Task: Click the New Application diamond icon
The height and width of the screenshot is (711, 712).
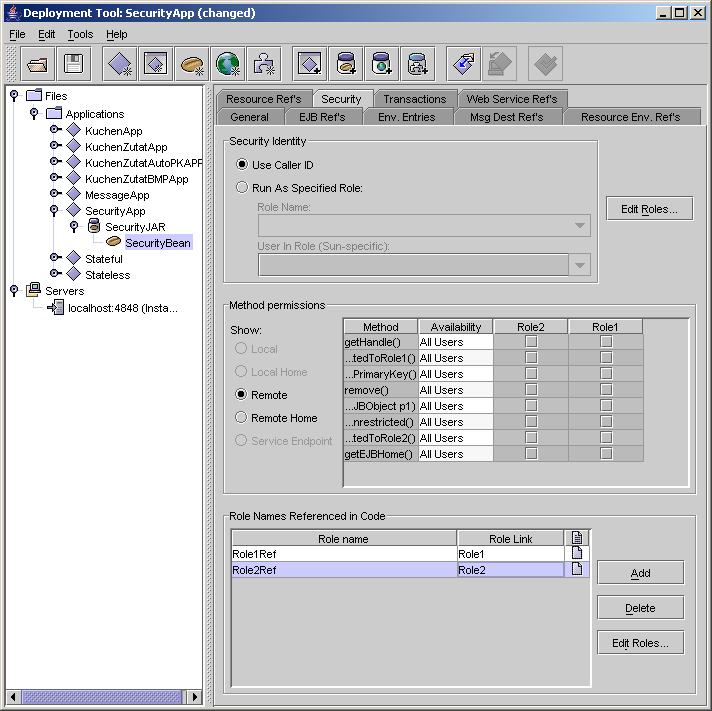Action: pyautogui.click(x=119, y=64)
